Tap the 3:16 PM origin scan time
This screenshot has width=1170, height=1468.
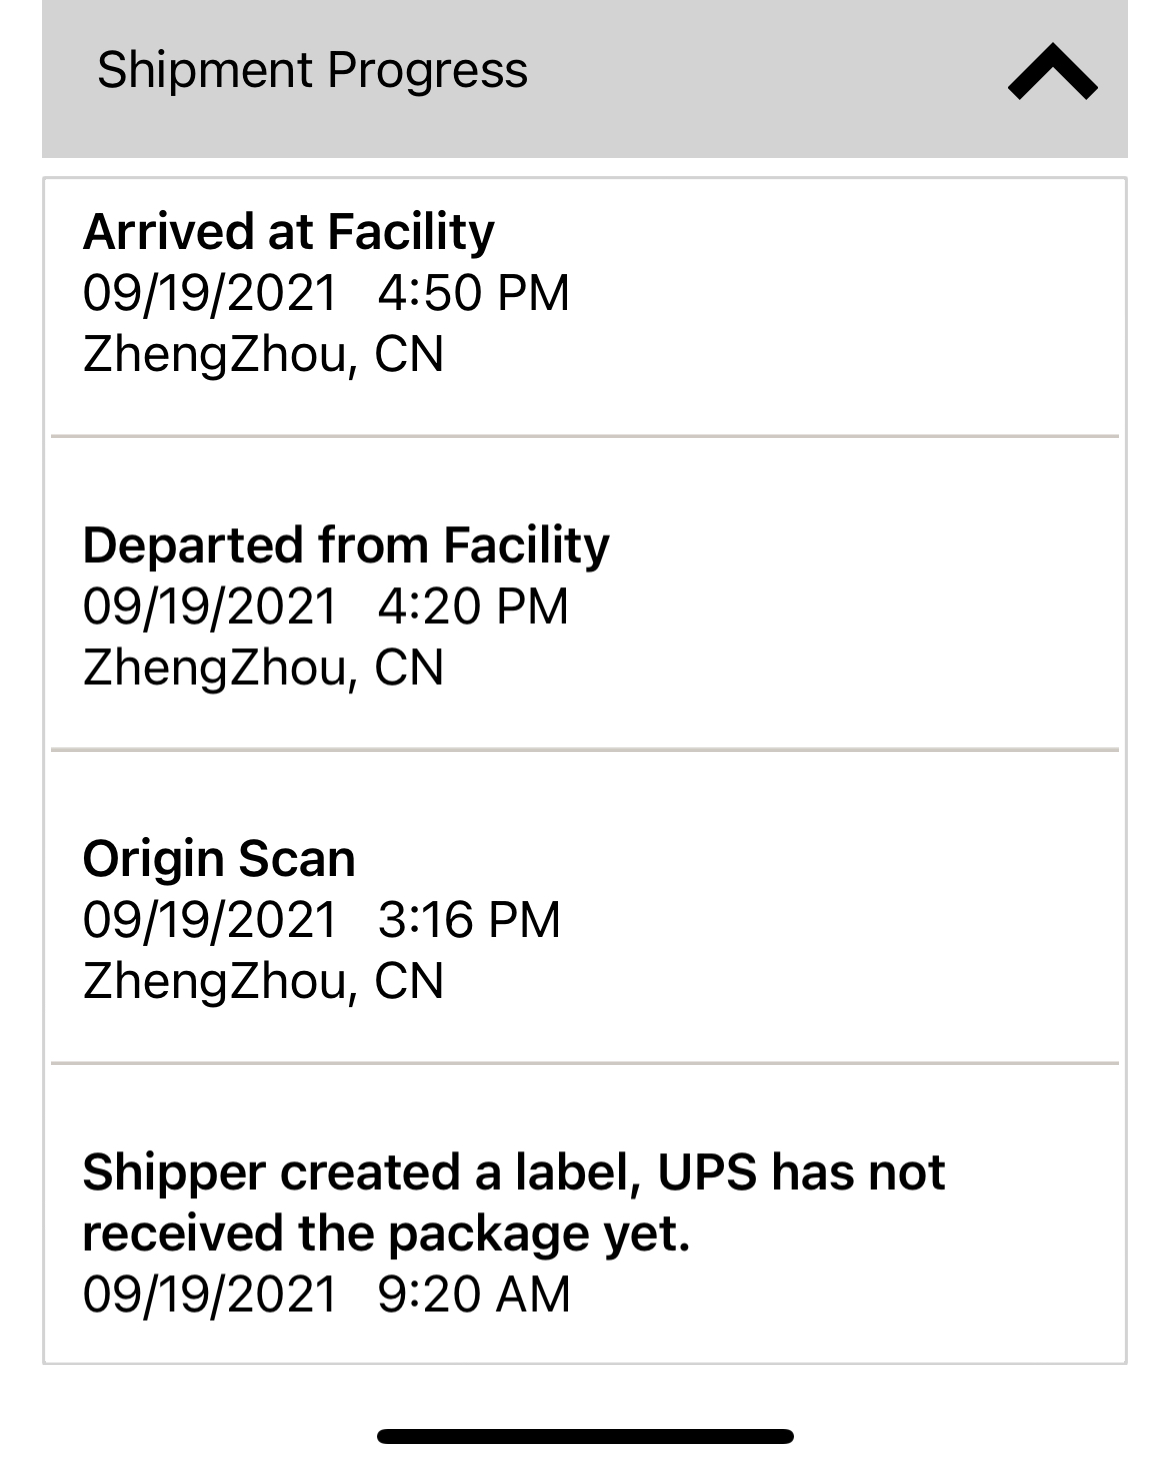pos(469,920)
